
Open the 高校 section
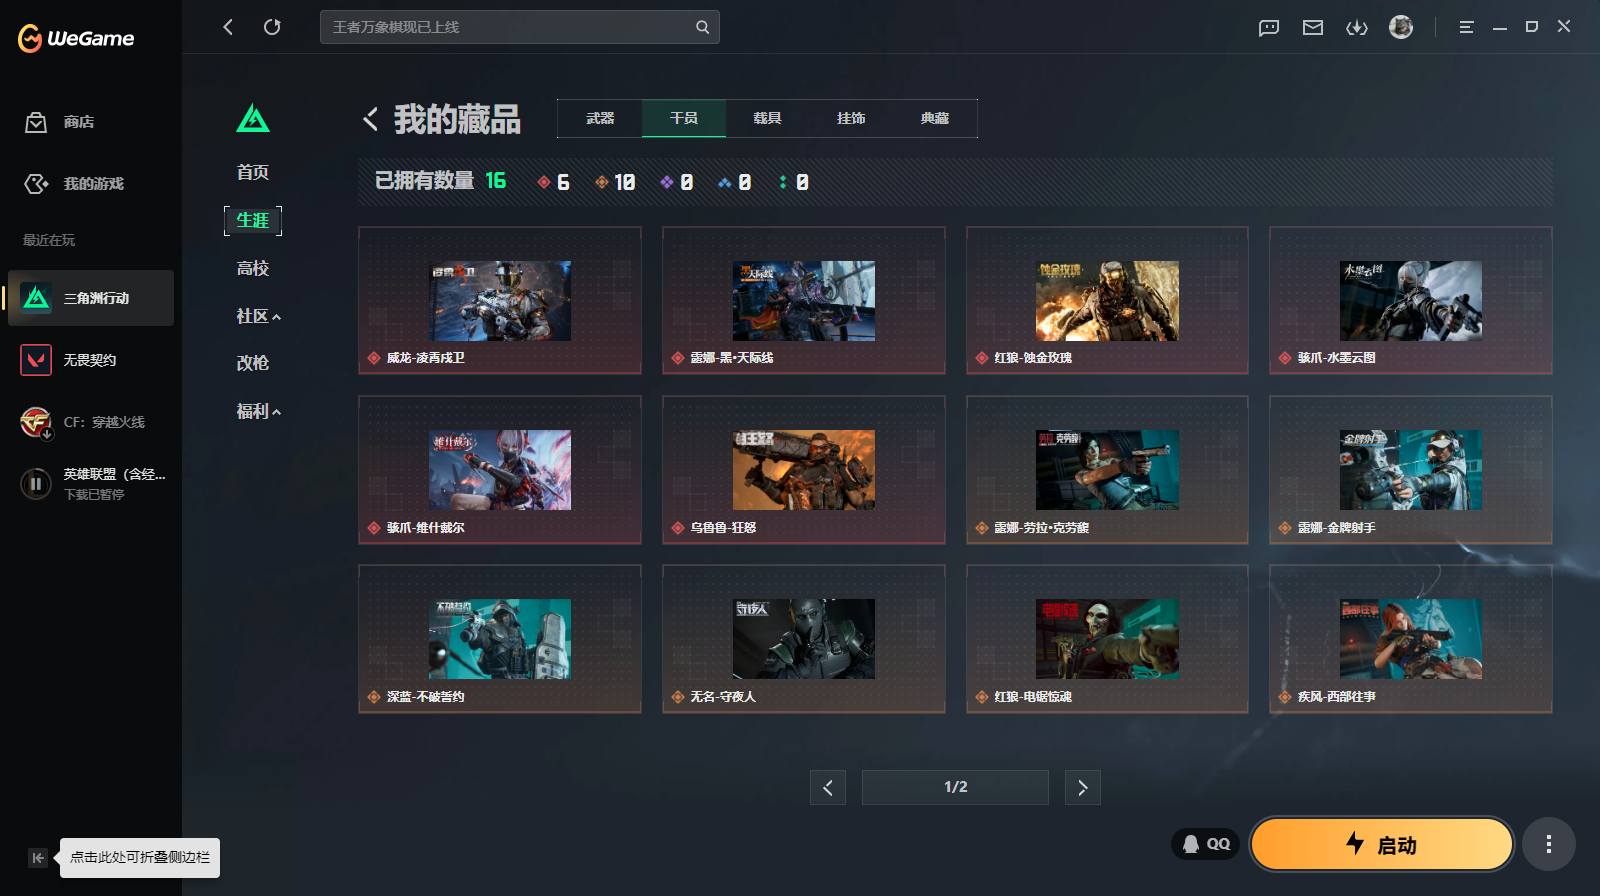pos(253,268)
